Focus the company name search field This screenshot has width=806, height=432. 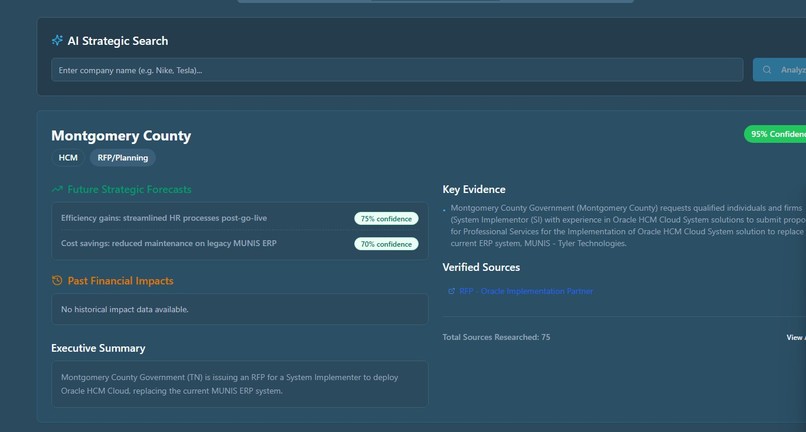pos(397,70)
